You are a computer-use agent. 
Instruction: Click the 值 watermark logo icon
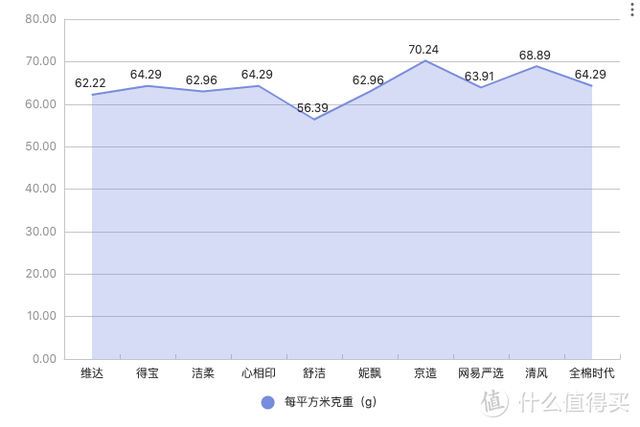(495, 401)
